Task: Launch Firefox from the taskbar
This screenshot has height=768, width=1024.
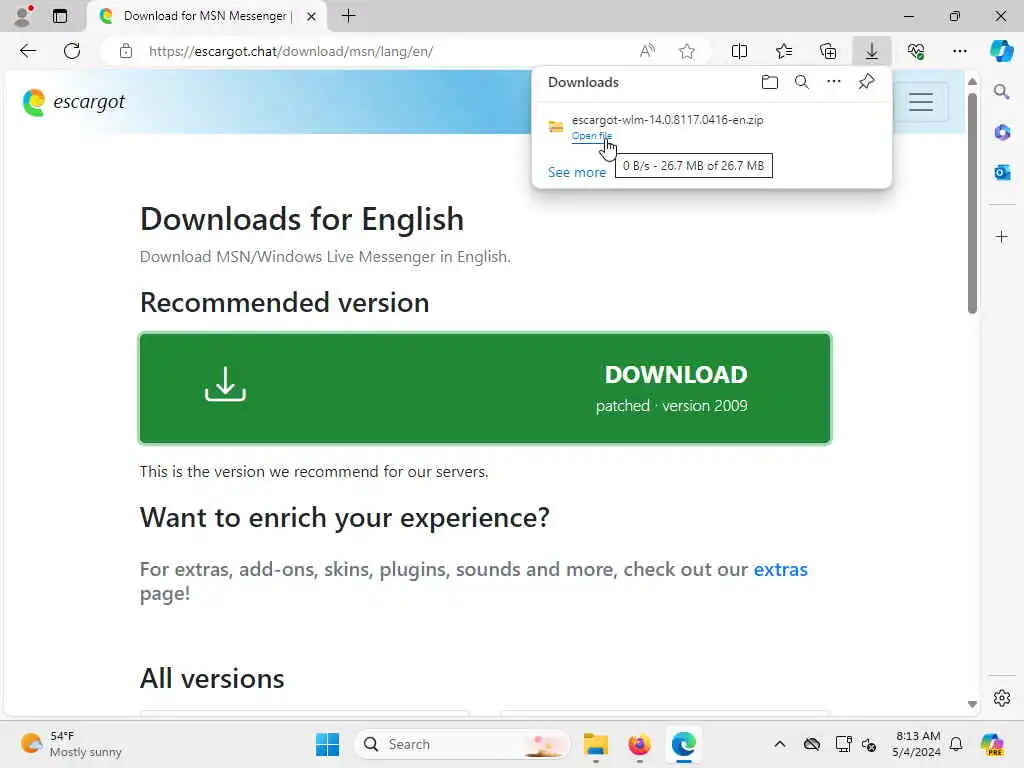Action: pos(639,744)
